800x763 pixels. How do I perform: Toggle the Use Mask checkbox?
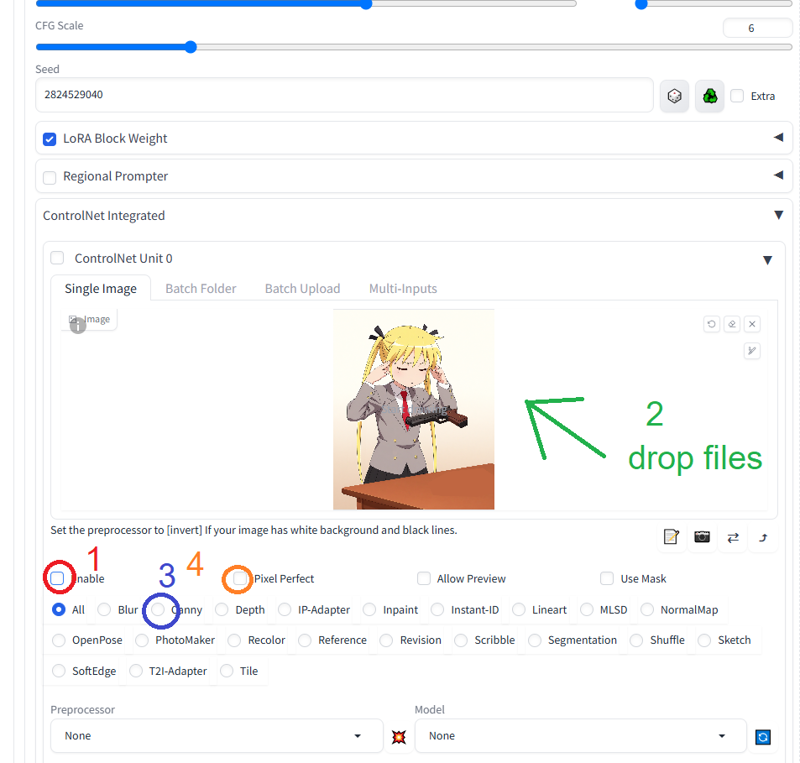(607, 578)
